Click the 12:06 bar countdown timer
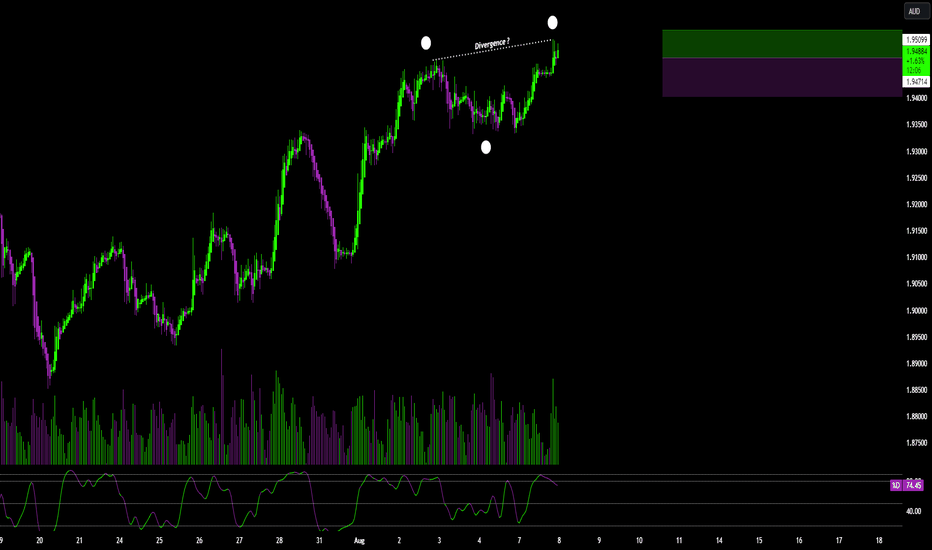Image resolution: width=932 pixels, height=550 pixels. point(914,70)
